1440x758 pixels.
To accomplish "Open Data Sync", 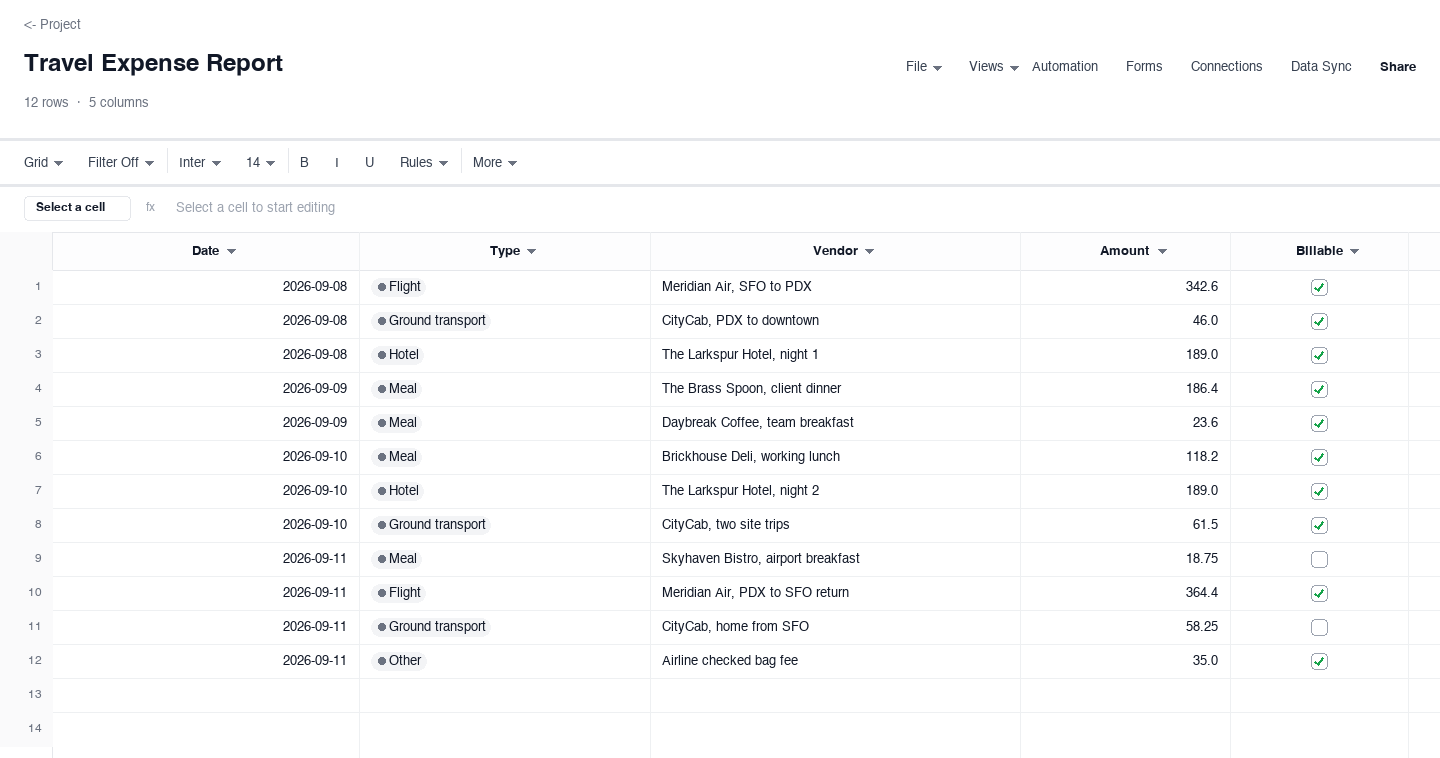I will (1321, 67).
